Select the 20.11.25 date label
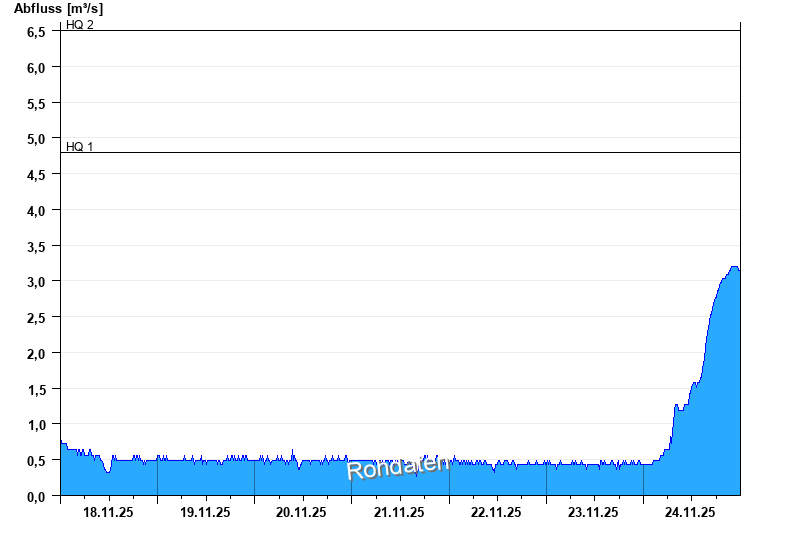The image size is (800, 550). click(x=302, y=512)
